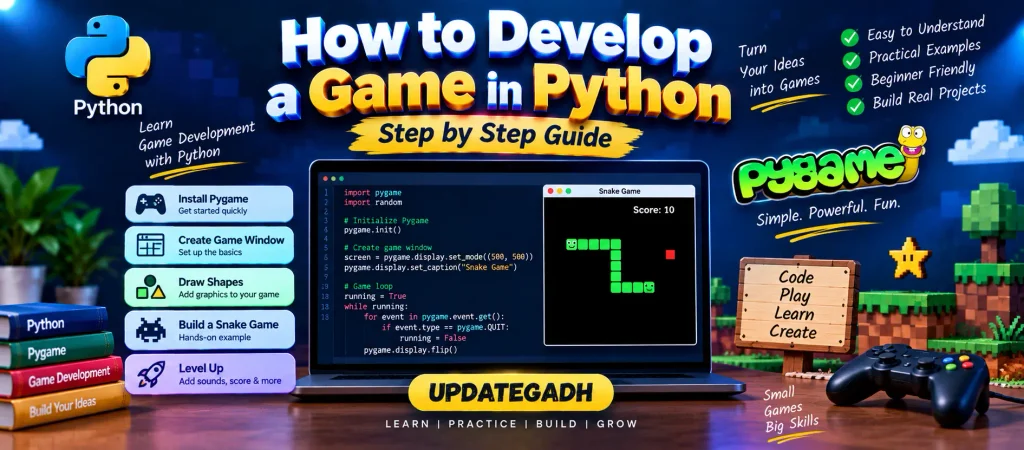Image resolution: width=1024 pixels, height=450 pixels.
Task: Select the Create Game Window card title
Action: [x=231, y=240]
